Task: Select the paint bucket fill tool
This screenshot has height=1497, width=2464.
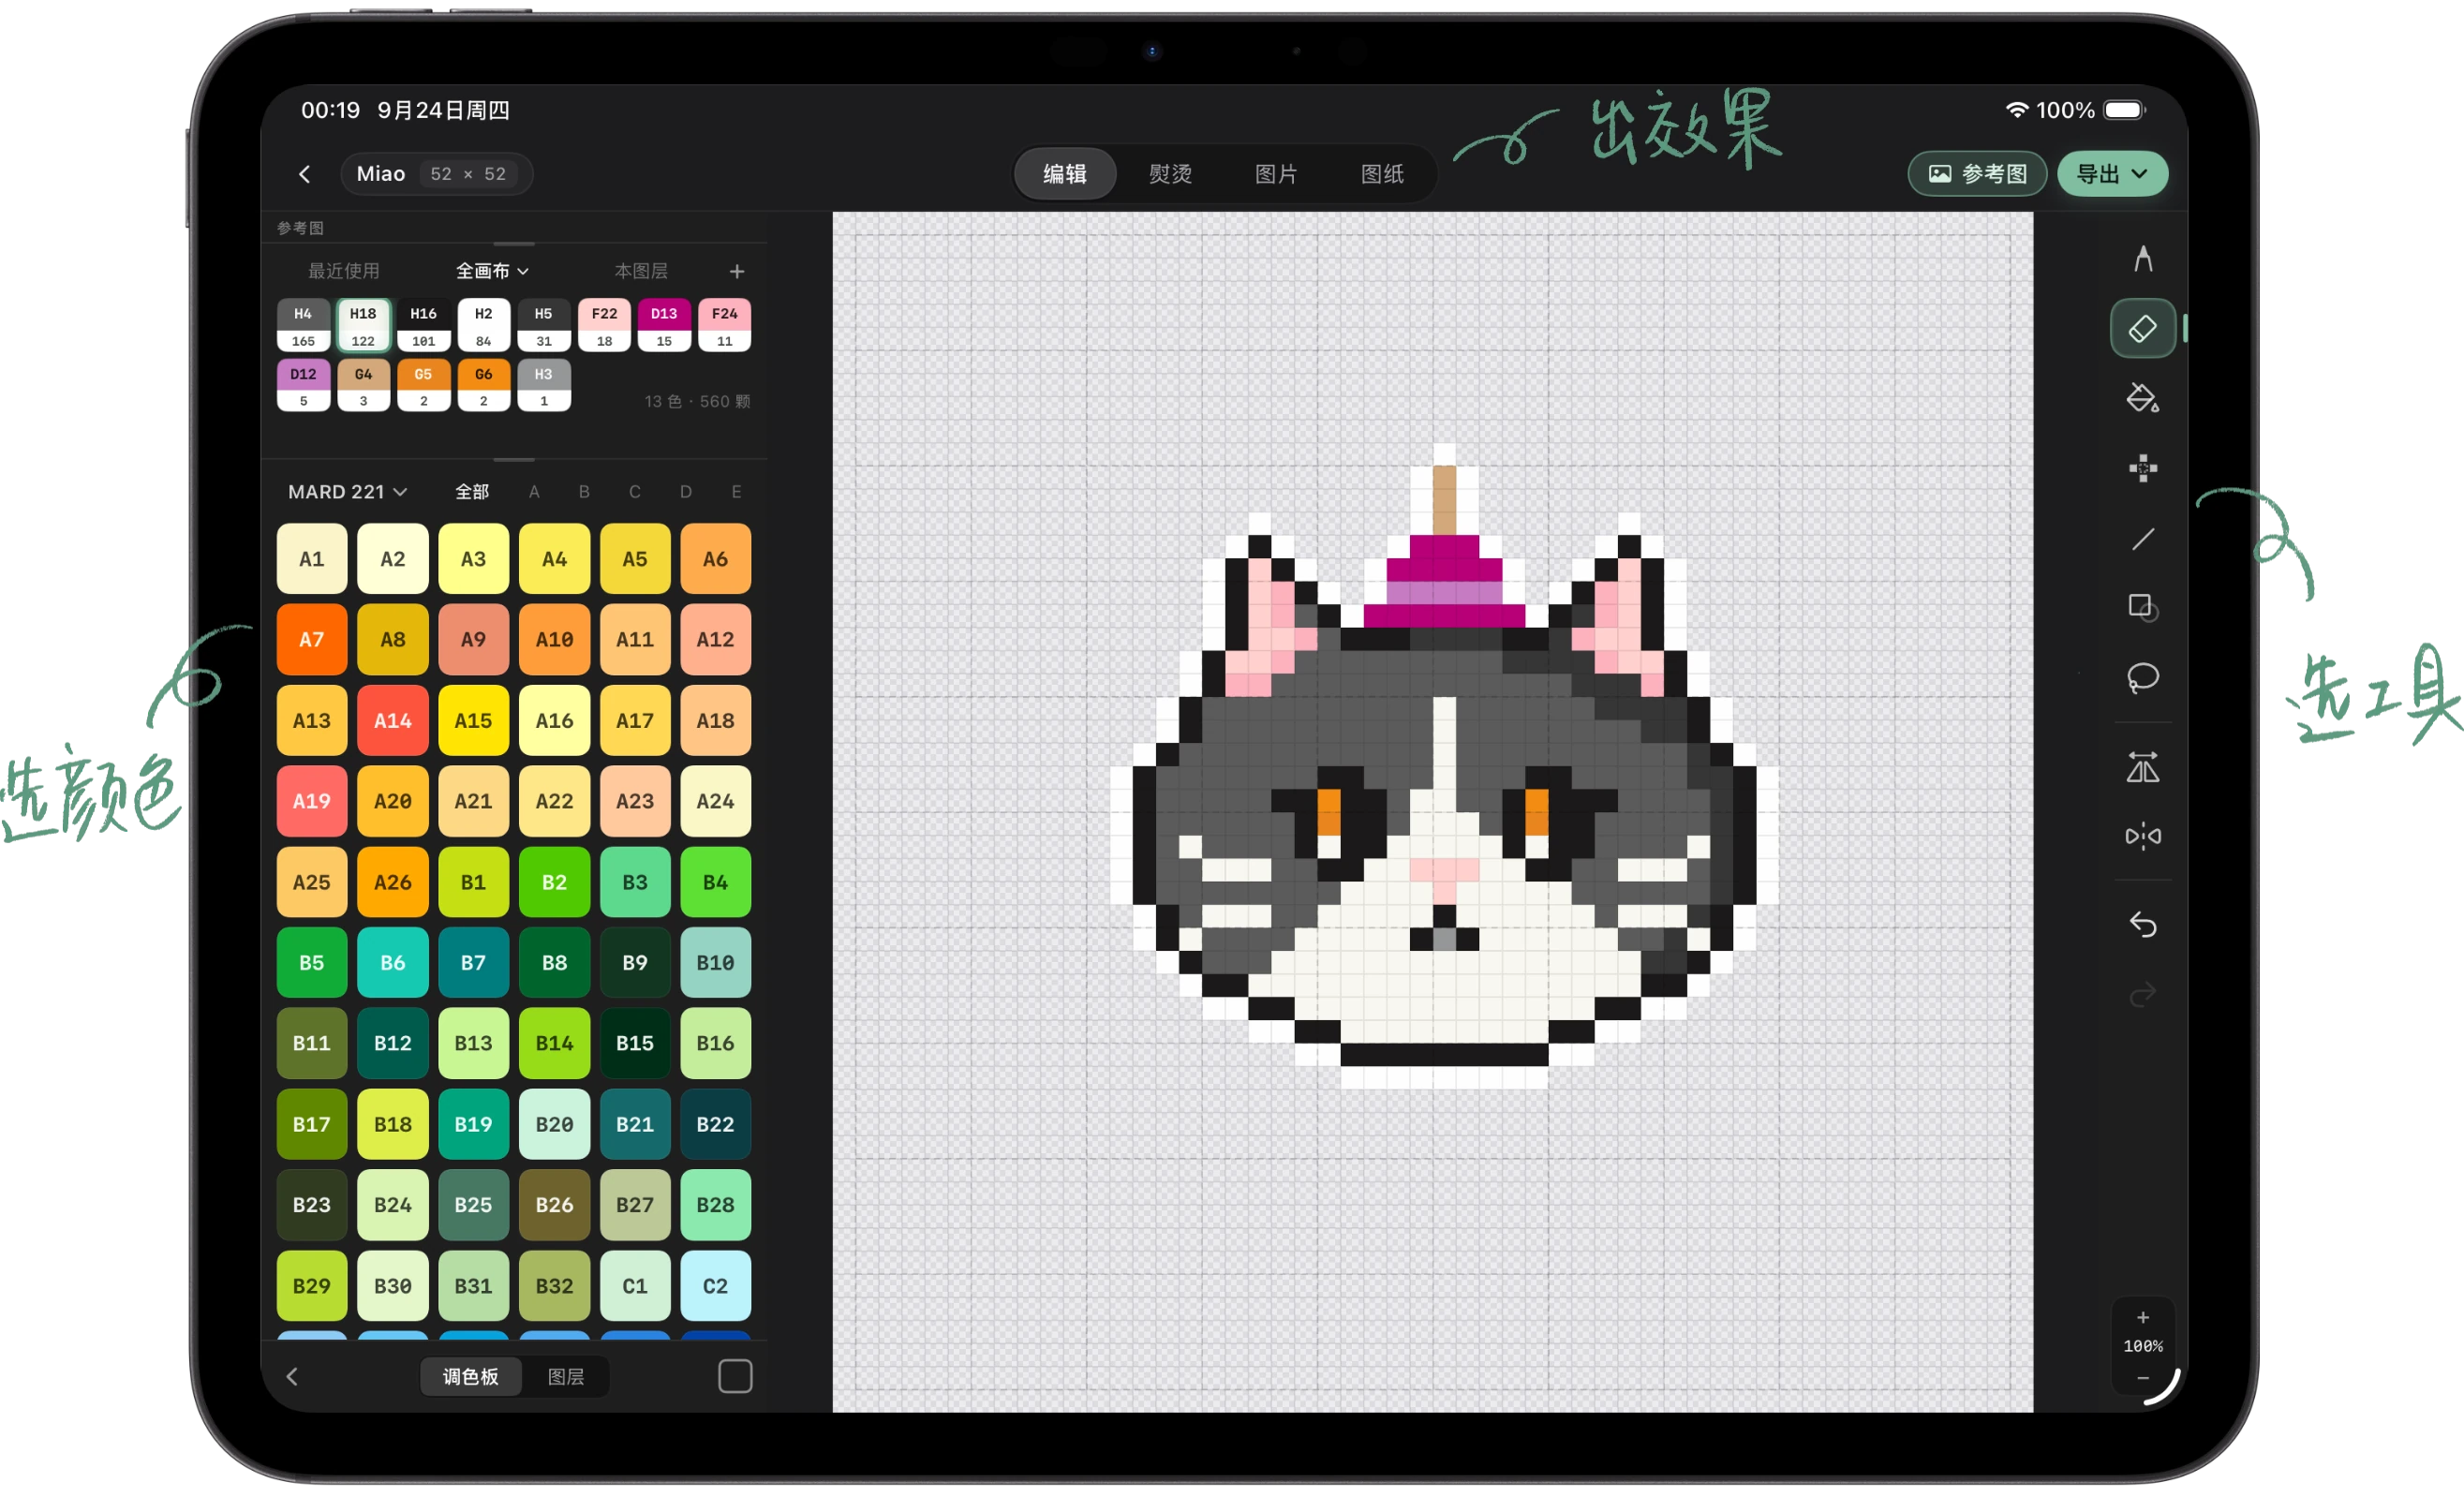Action: click(x=2142, y=398)
